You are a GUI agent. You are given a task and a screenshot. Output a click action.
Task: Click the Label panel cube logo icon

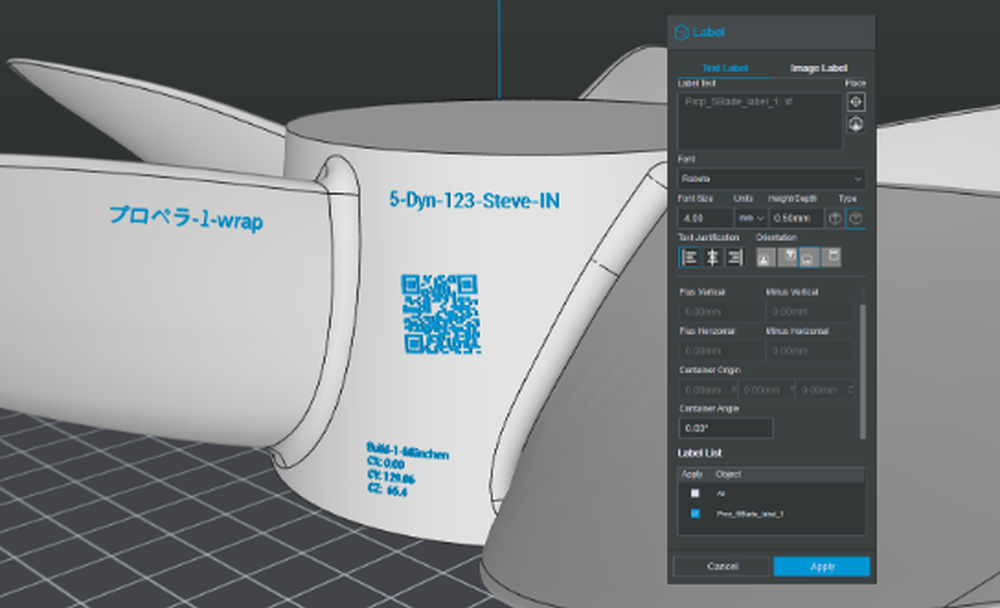click(681, 32)
